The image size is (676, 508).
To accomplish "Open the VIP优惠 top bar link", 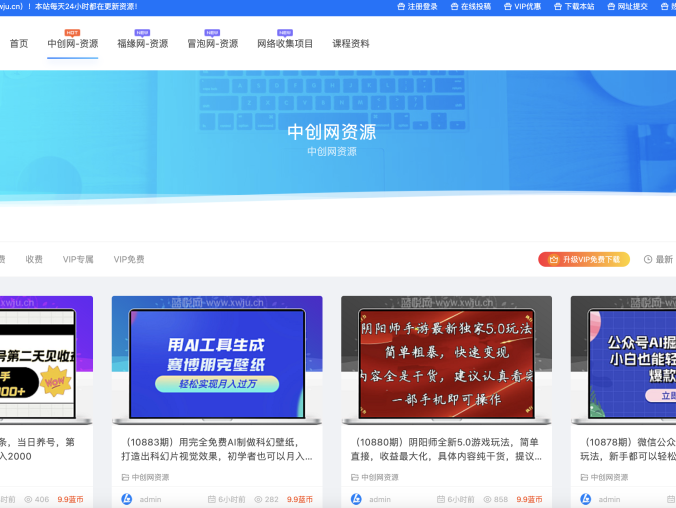I will 527,6.
